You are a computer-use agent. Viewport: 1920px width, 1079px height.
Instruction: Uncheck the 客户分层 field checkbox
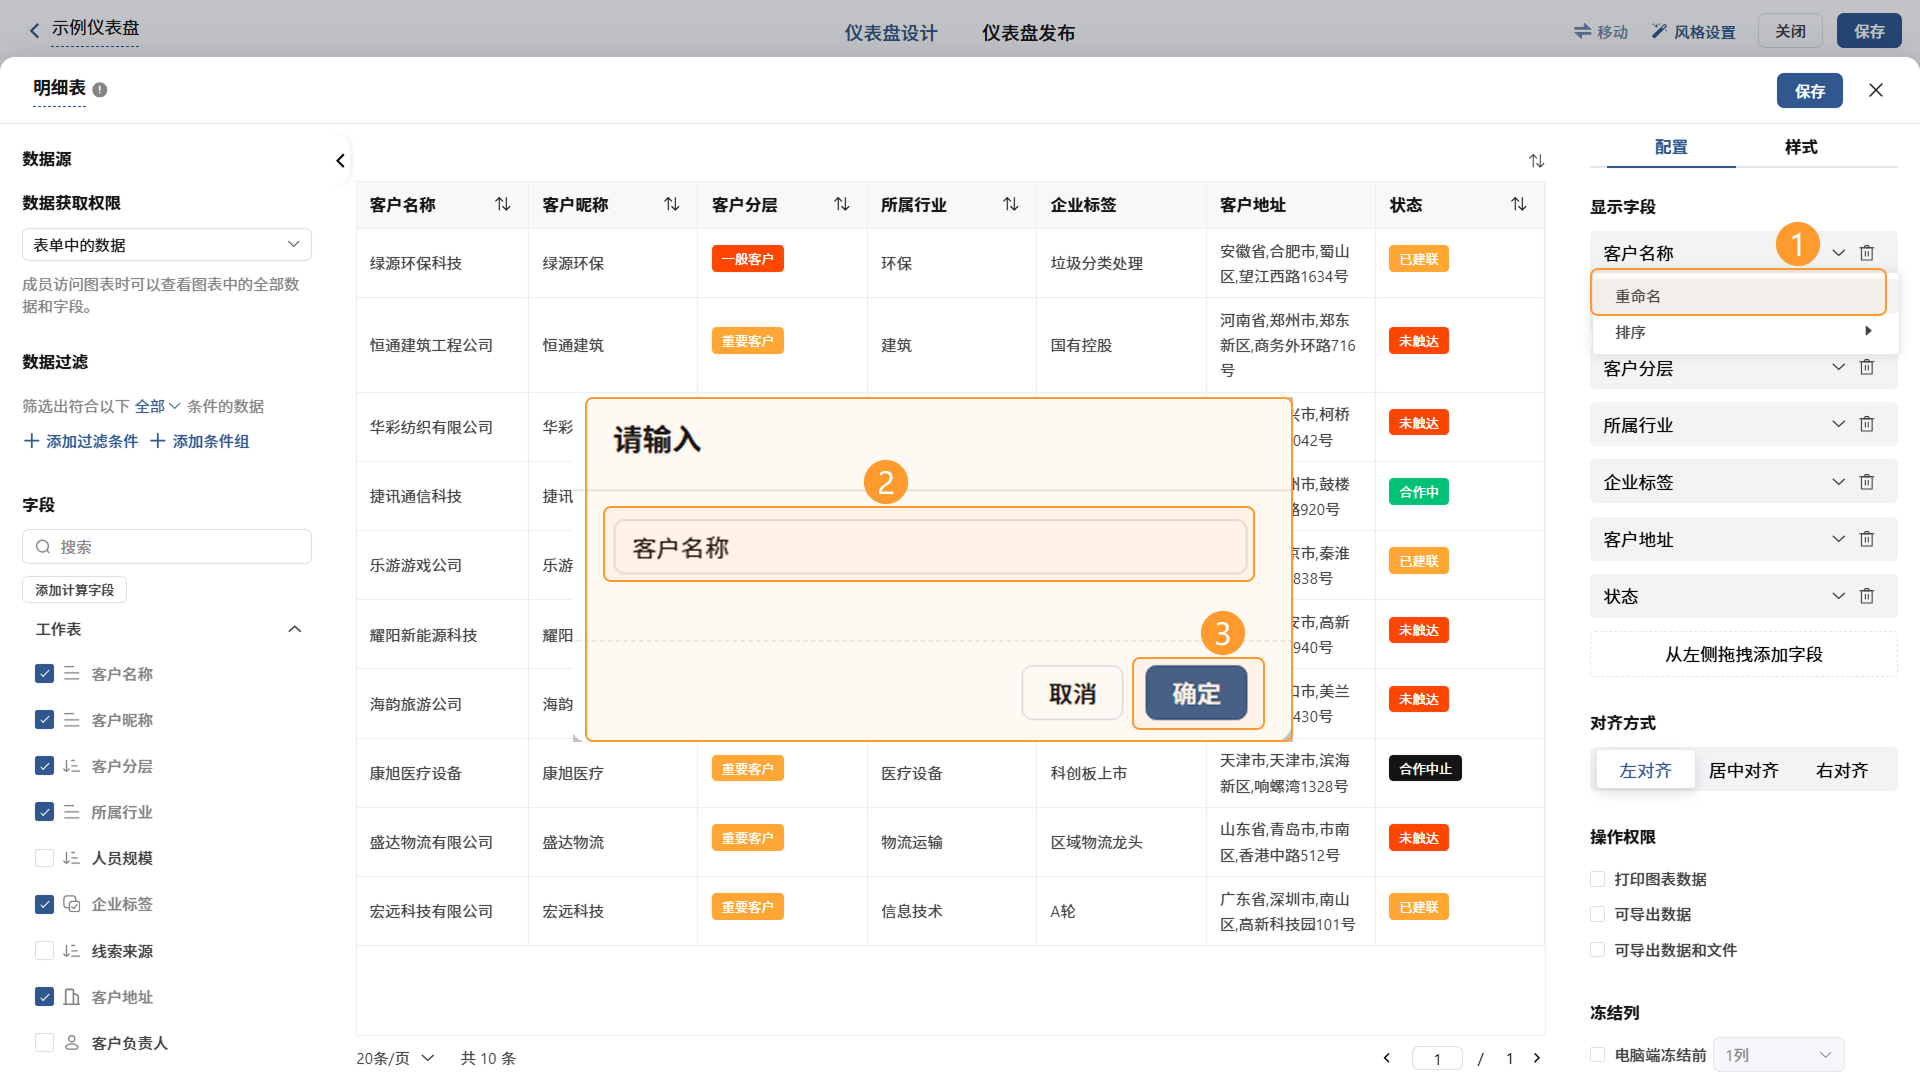click(44, 766)
